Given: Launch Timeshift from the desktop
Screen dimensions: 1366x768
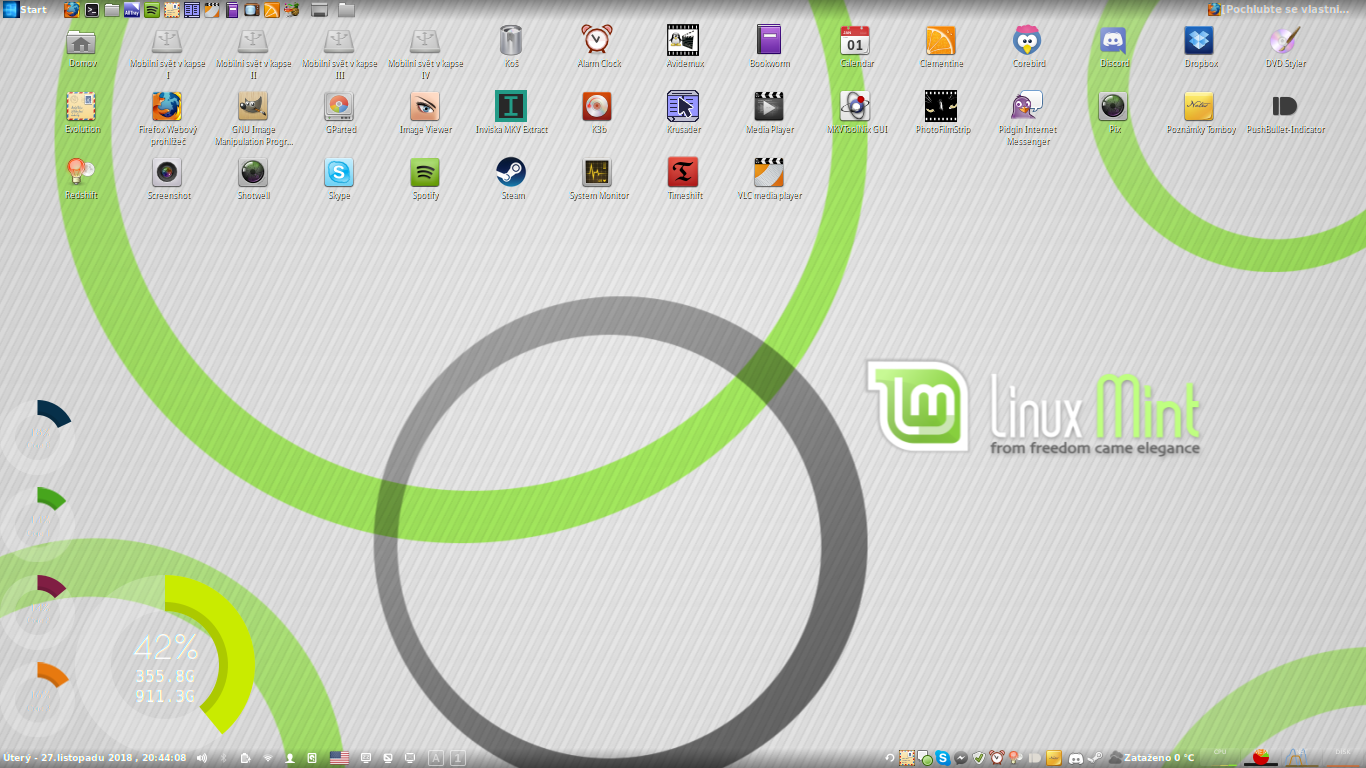Looking at the screenshot, I should (684, 178).
